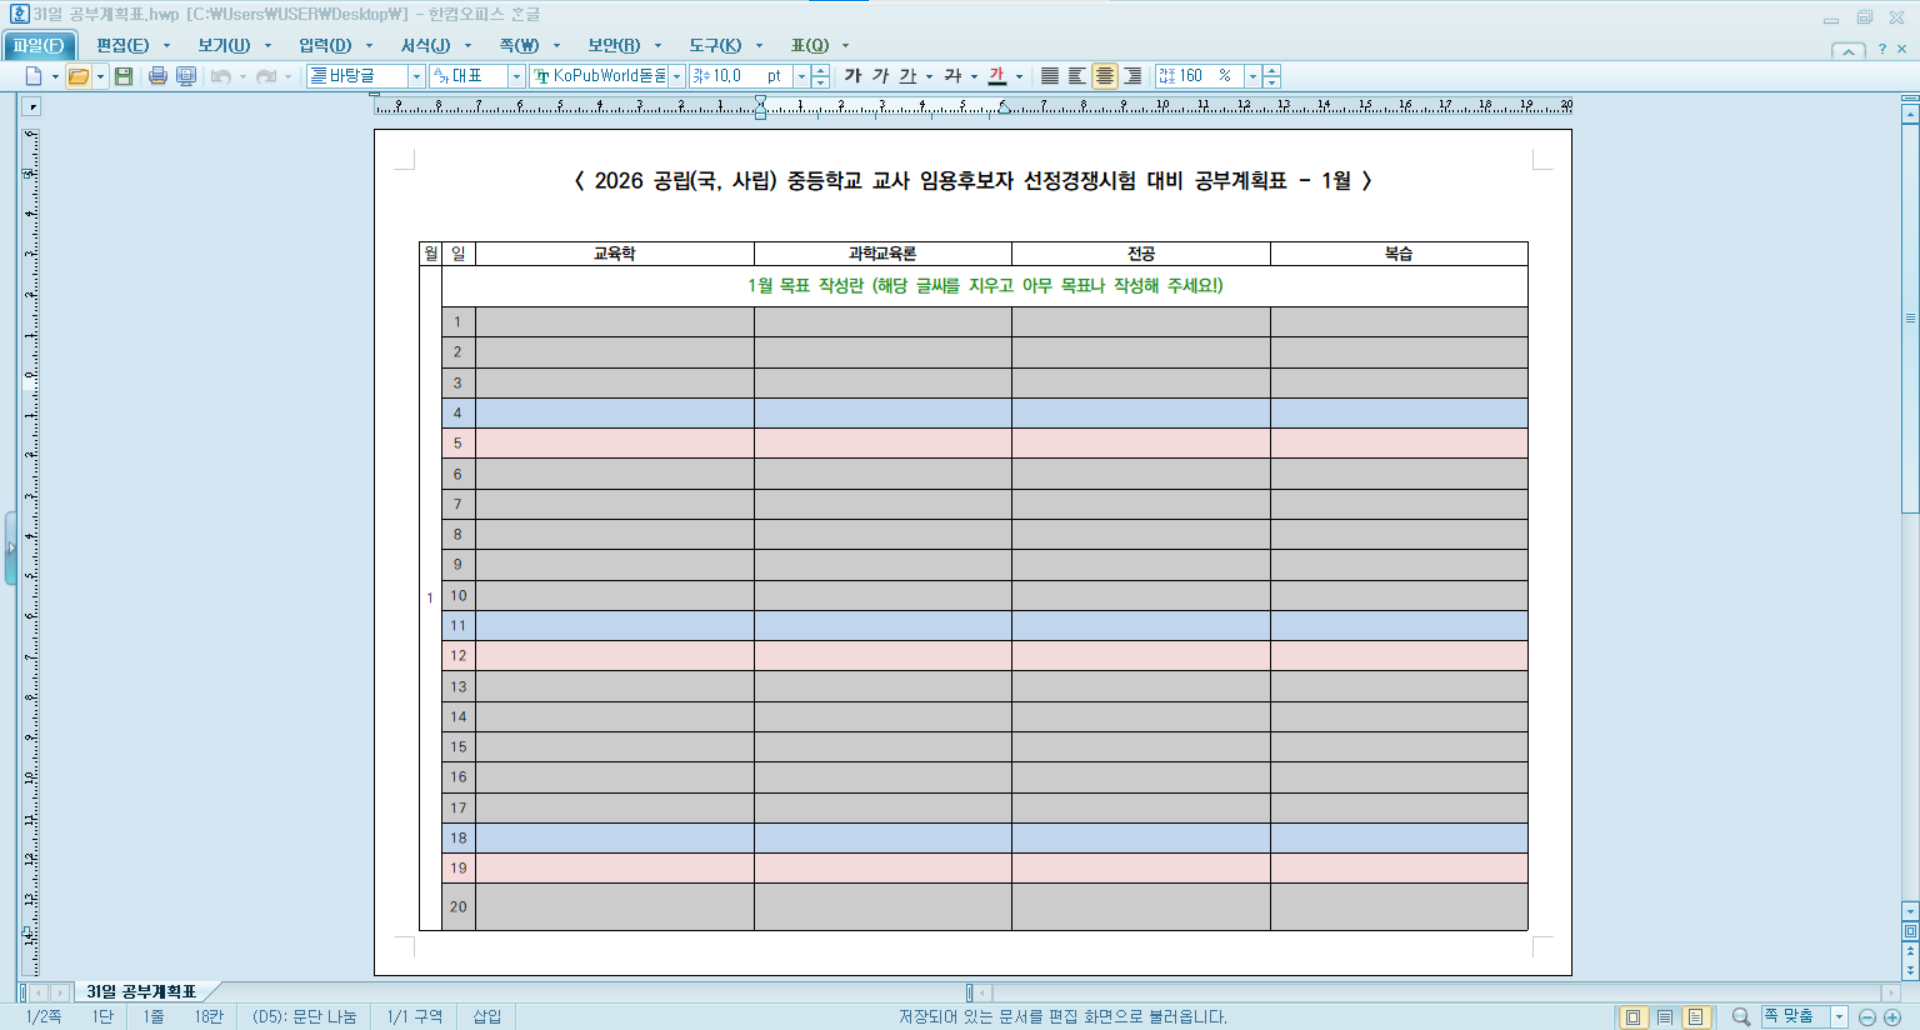The image size is (1920, 1030).
Task: Open the 서식(J) menu
Action: point(426,45)
